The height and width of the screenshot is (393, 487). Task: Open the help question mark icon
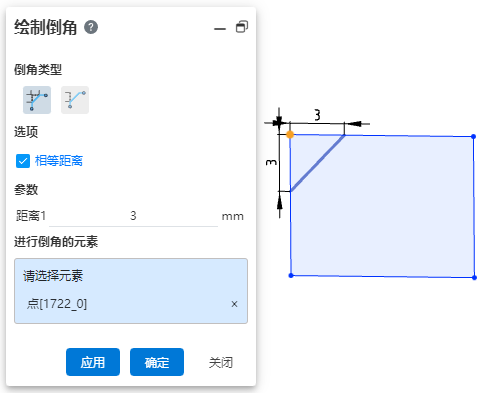click(x=91, y=27)
